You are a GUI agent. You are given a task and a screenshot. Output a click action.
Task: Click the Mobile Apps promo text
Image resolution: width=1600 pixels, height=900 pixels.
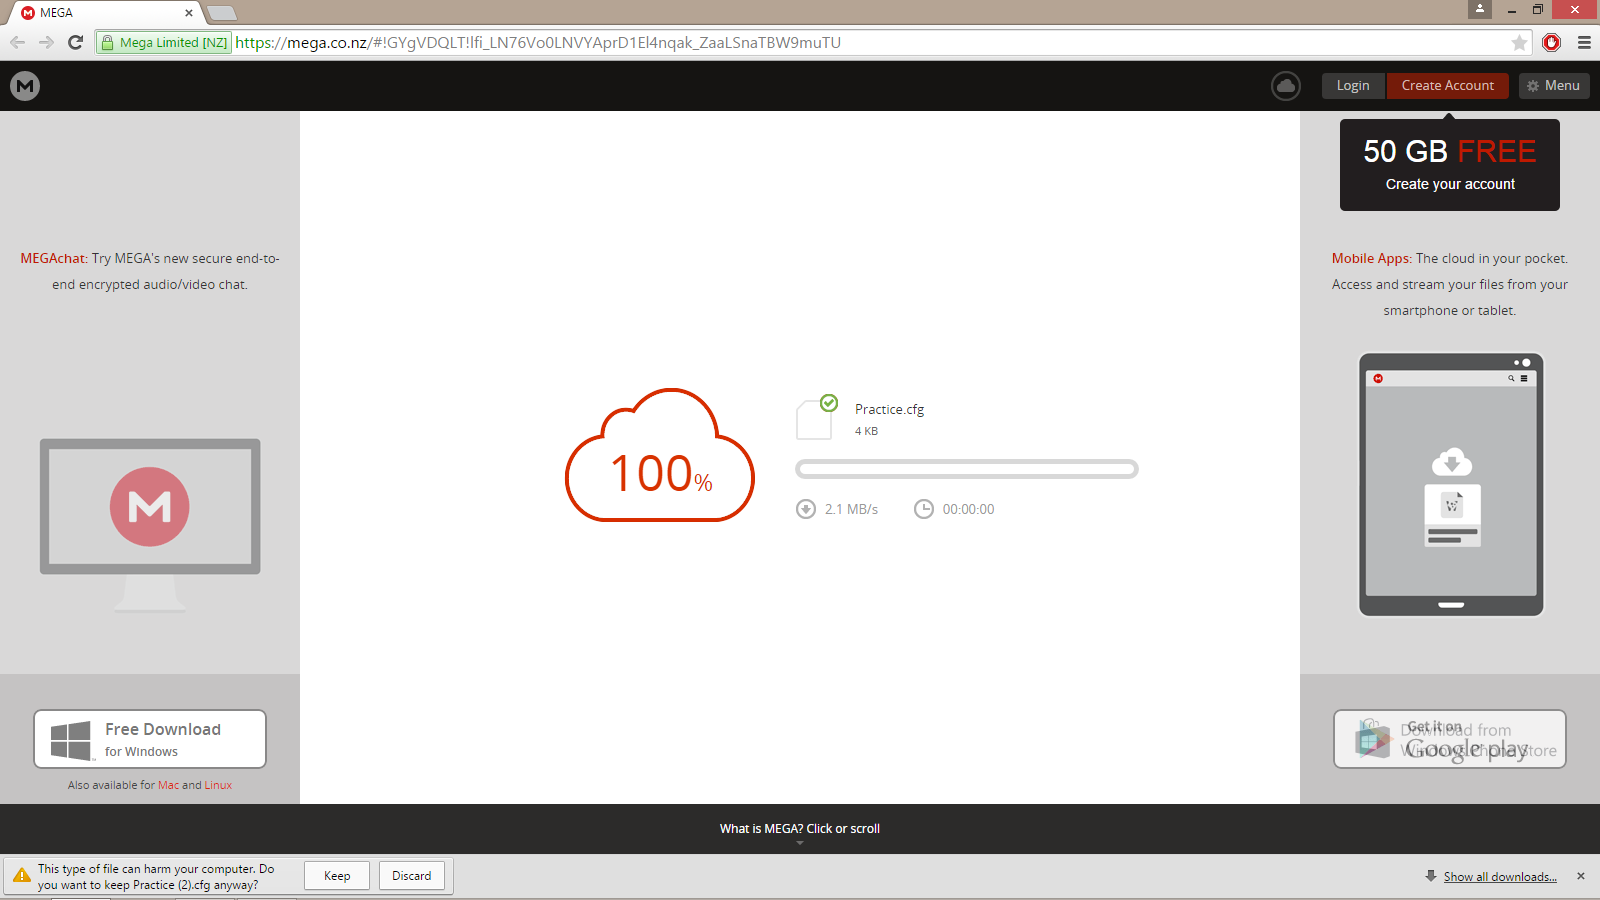[1450, 284]
